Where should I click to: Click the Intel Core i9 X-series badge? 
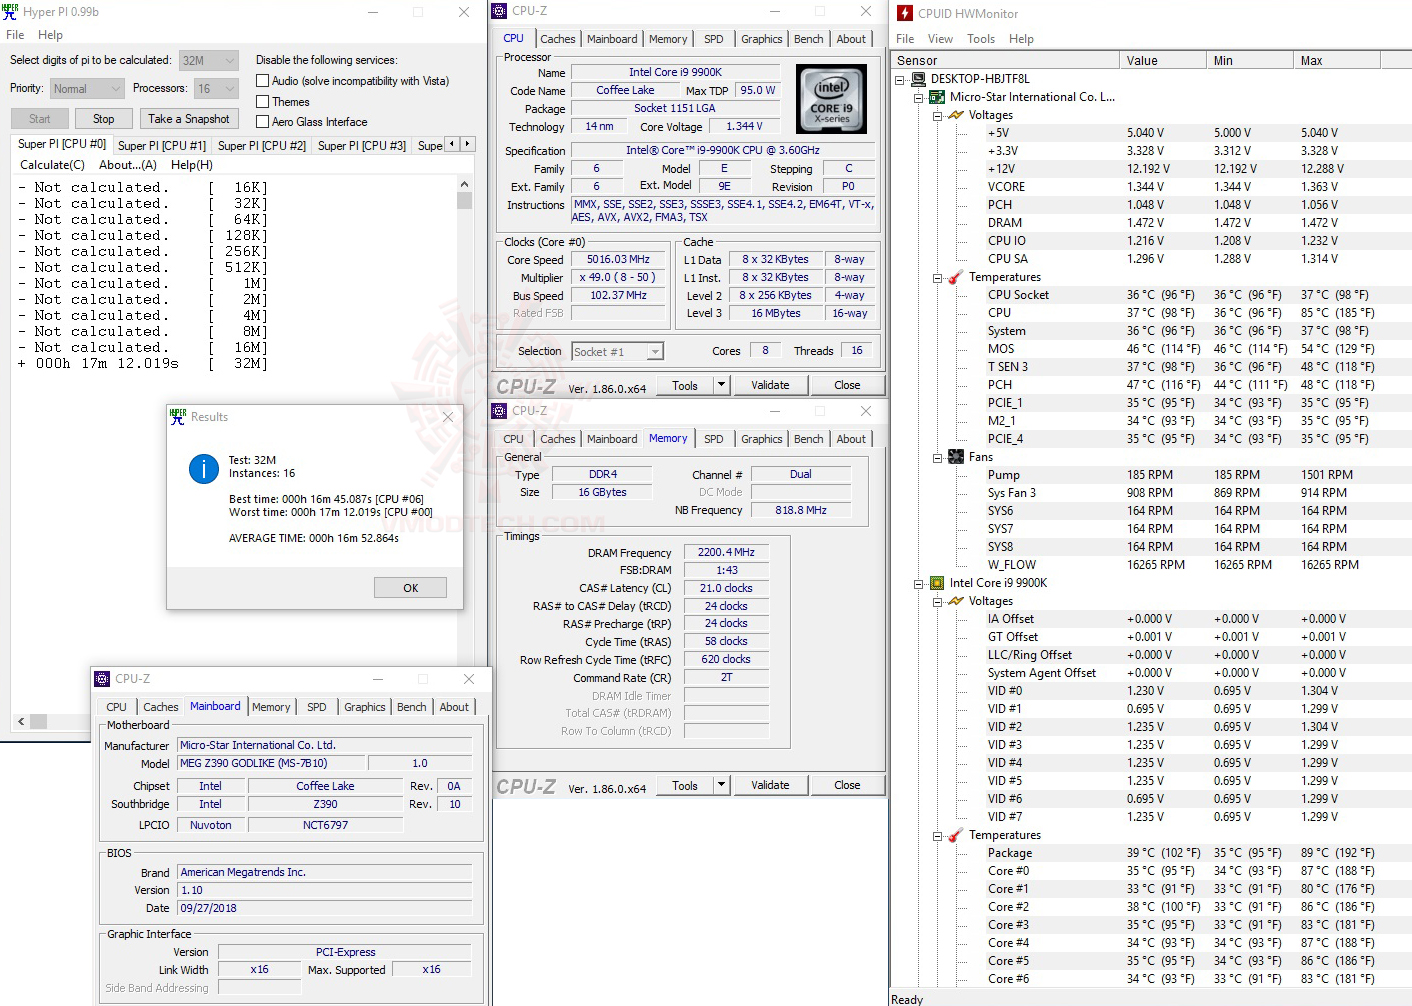pyautogui.click(x=831, y=98)
